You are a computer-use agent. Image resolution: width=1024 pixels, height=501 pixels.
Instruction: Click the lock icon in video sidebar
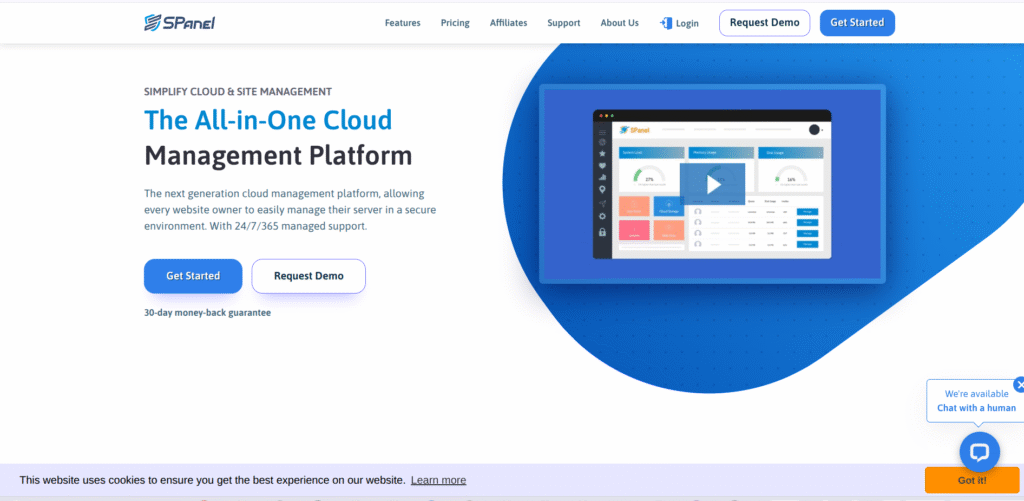[602, 232]
